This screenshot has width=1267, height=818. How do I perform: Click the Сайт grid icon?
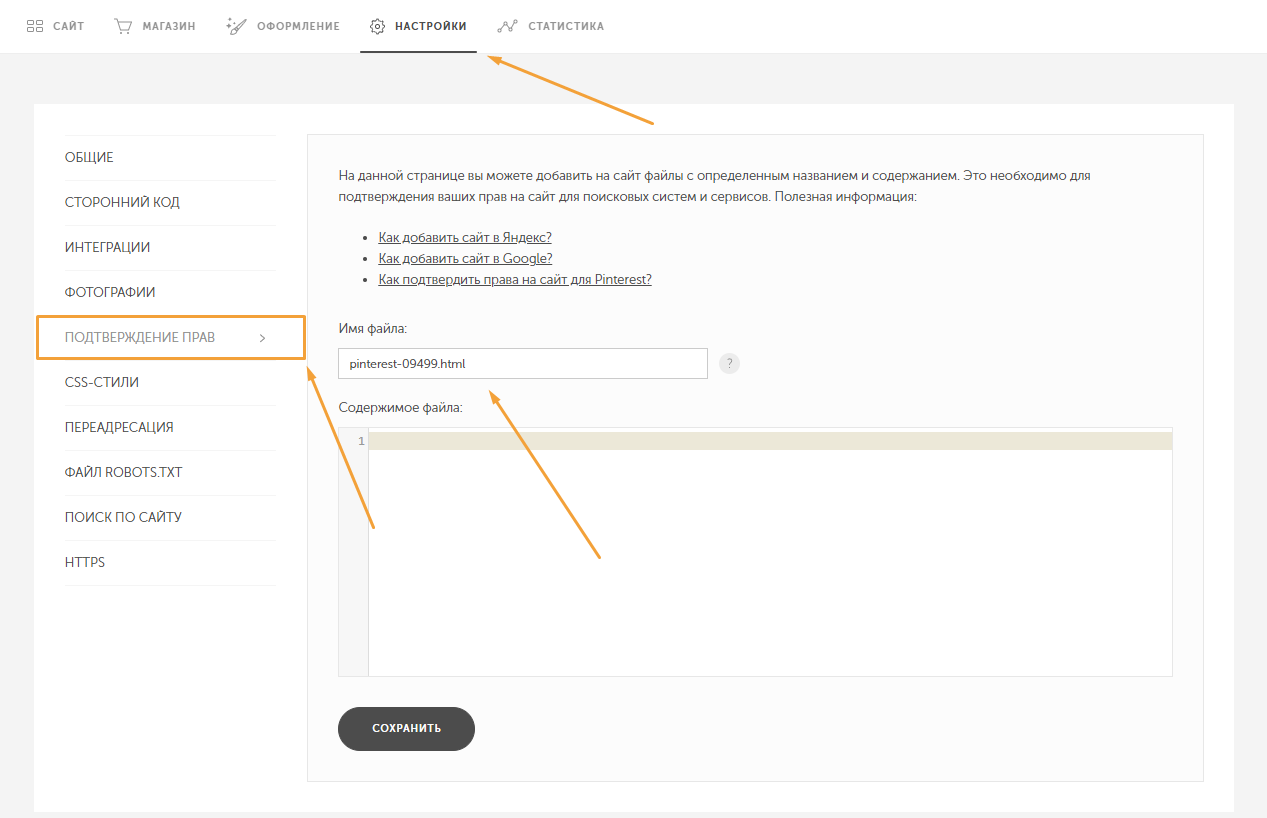(x=35, y=26)
